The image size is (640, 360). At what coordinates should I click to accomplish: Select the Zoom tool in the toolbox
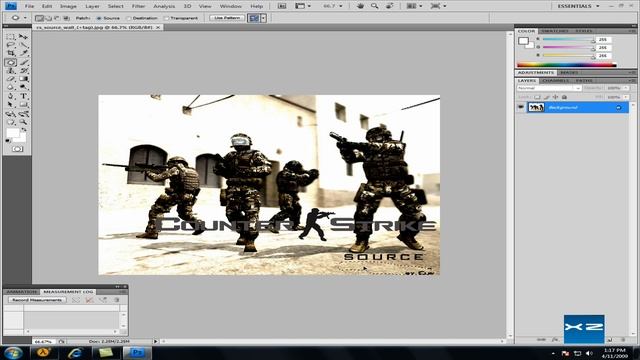23,122
